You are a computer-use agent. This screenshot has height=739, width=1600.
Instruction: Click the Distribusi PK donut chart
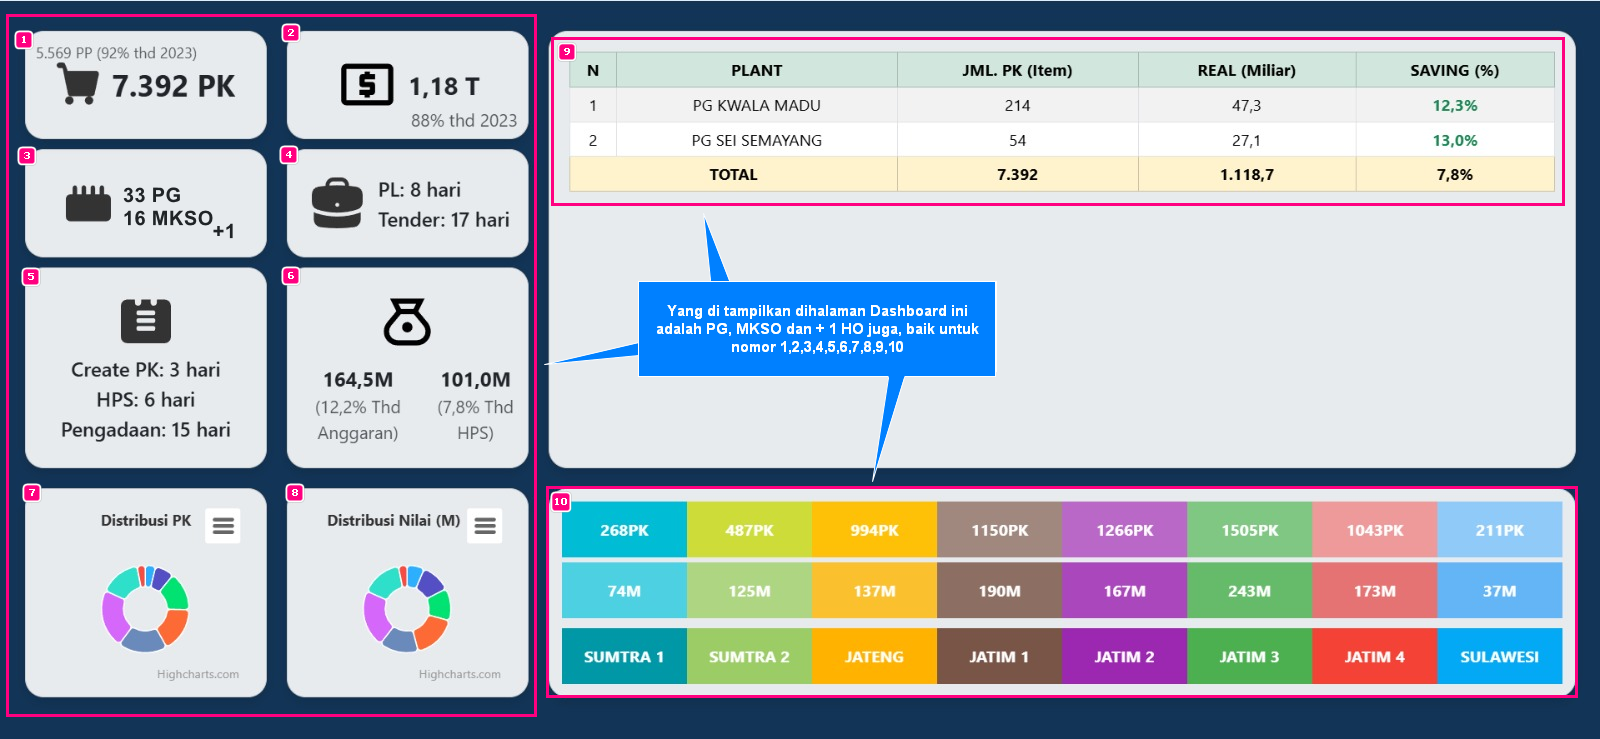coord(145,608)
